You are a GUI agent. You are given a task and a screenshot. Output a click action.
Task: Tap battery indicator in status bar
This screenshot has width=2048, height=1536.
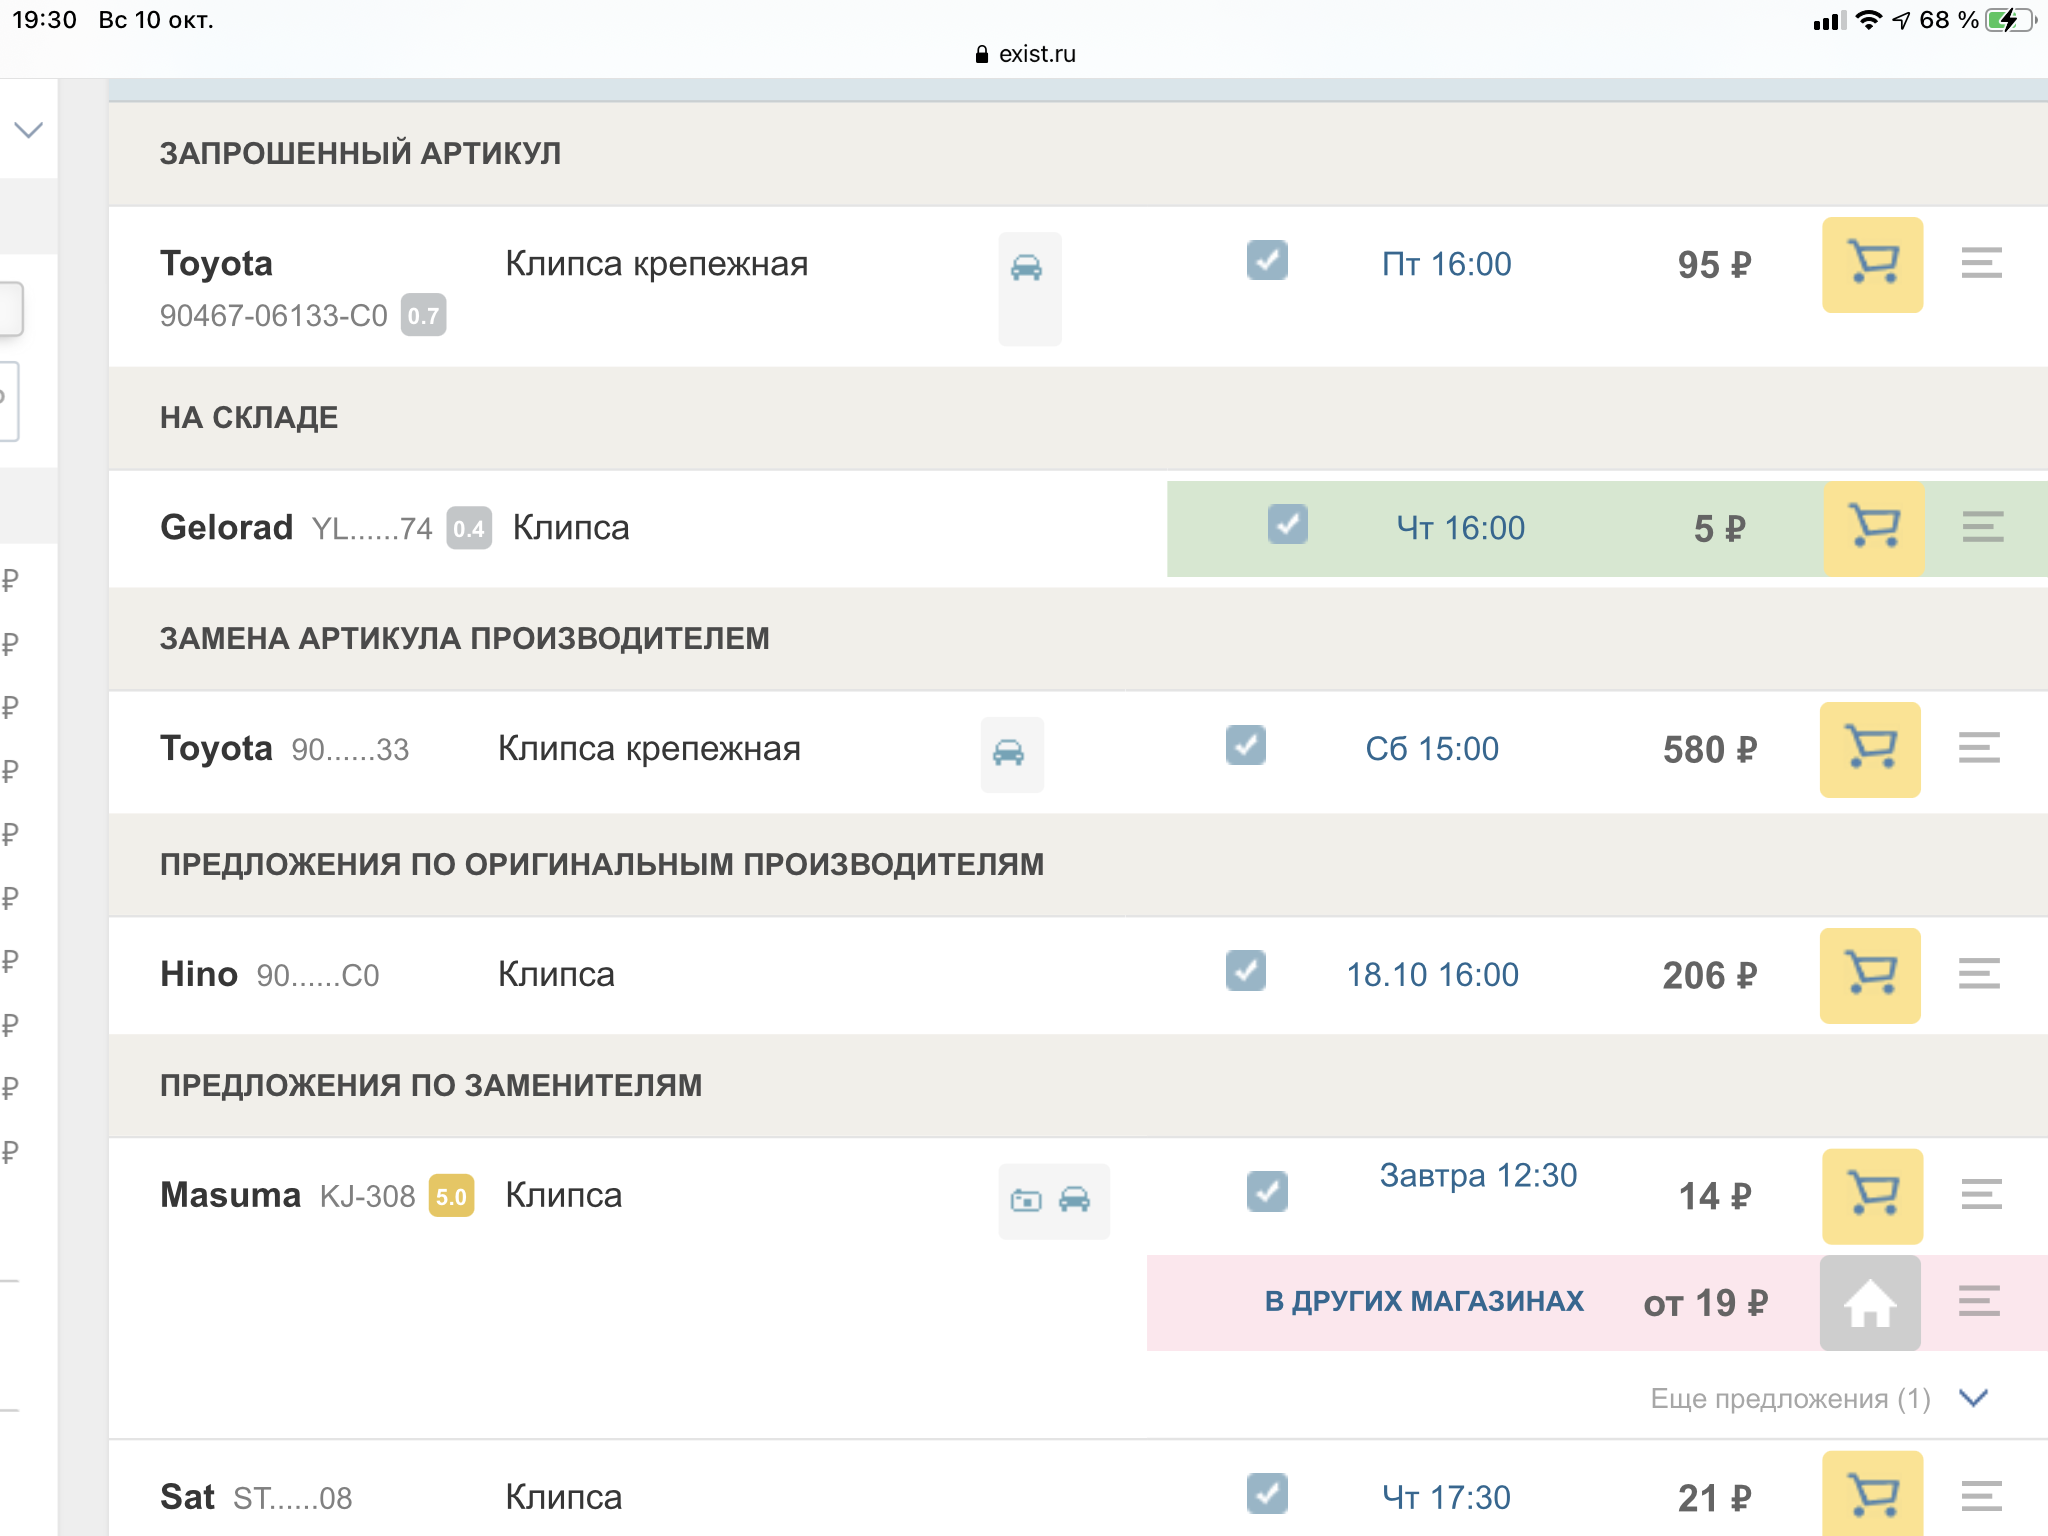click(x=2011, y=20)
